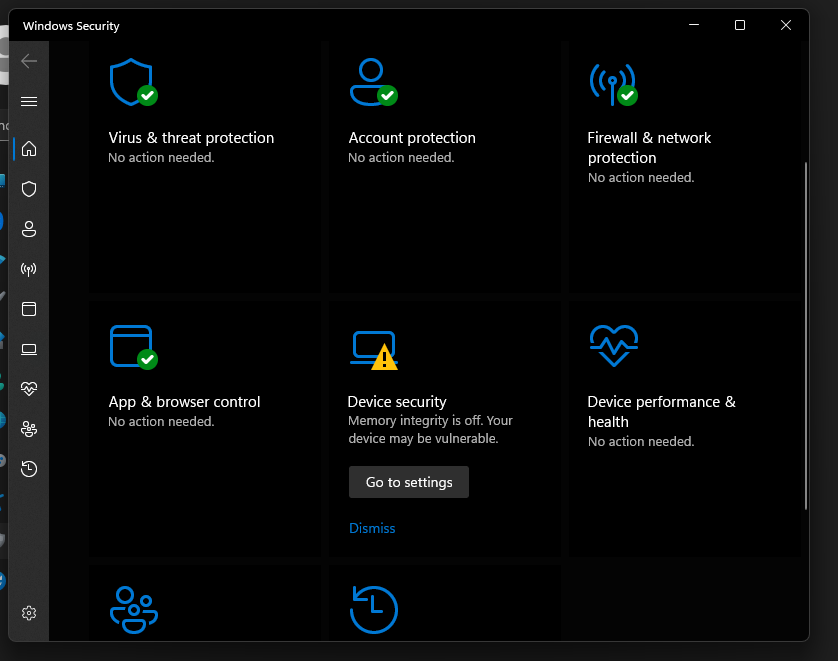Click the large Device performance heart icon
This screenshot has height=661, width=838.
pyautogui.click(x=614, y=346)
